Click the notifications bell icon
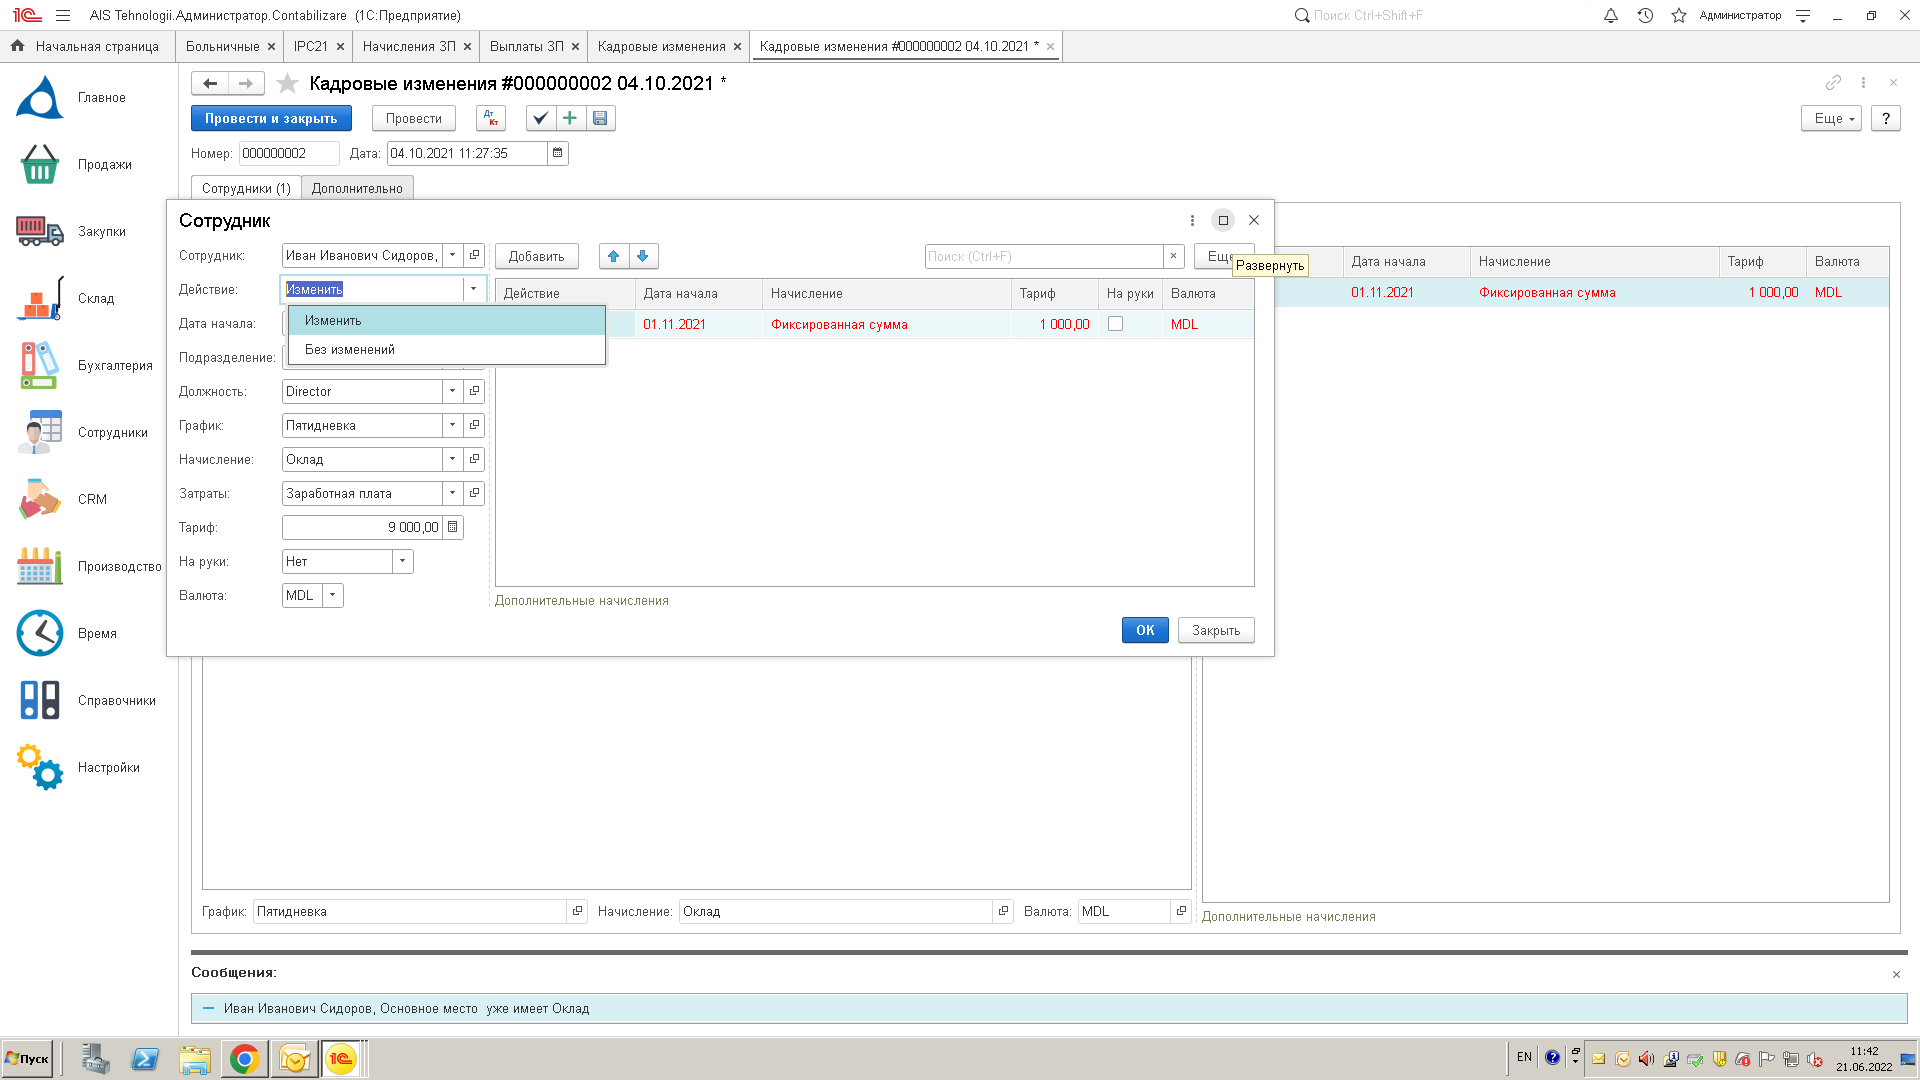The image size is (1920, 1080). [x=1610, y=15]
